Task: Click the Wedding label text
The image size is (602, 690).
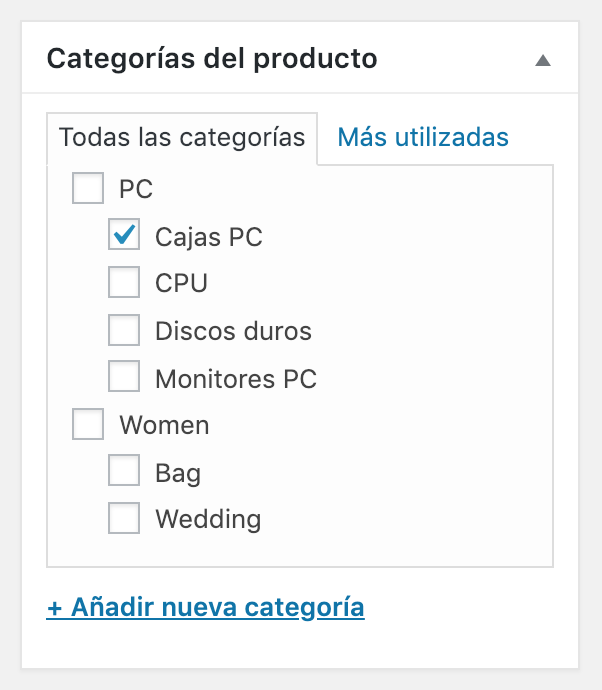Action: 208,520
